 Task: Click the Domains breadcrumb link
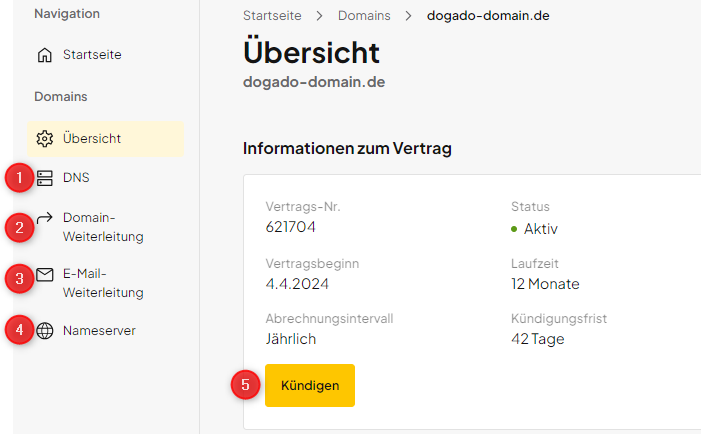tap(362, 16)
